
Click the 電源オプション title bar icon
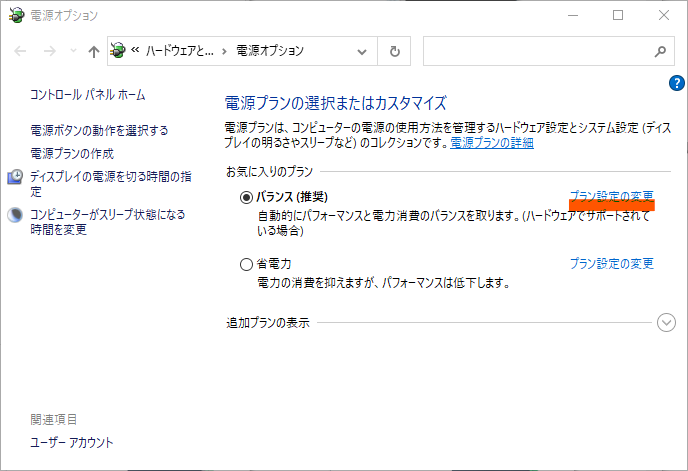click(16, 15)
